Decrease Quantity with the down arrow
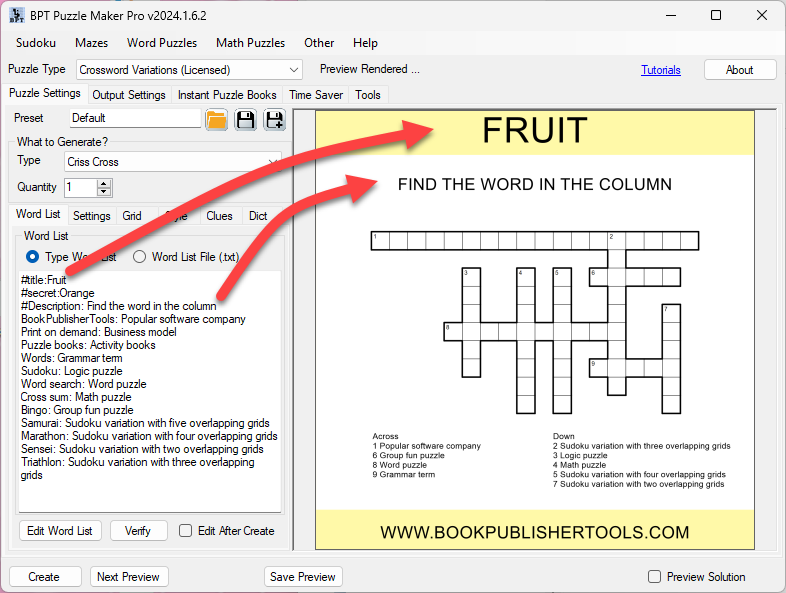Image resolution: width=786 pixels, height=593 pixels. [x=105, y=192]
